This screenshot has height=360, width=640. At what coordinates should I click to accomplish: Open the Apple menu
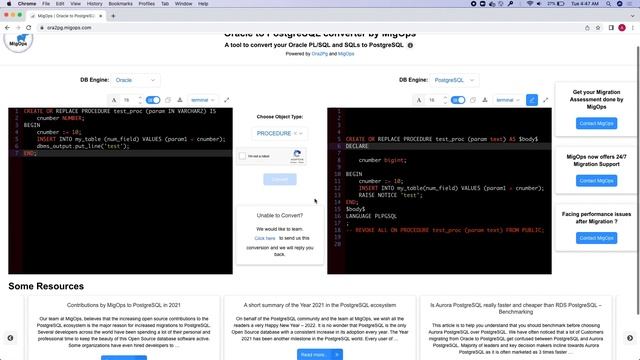point(9,4)
